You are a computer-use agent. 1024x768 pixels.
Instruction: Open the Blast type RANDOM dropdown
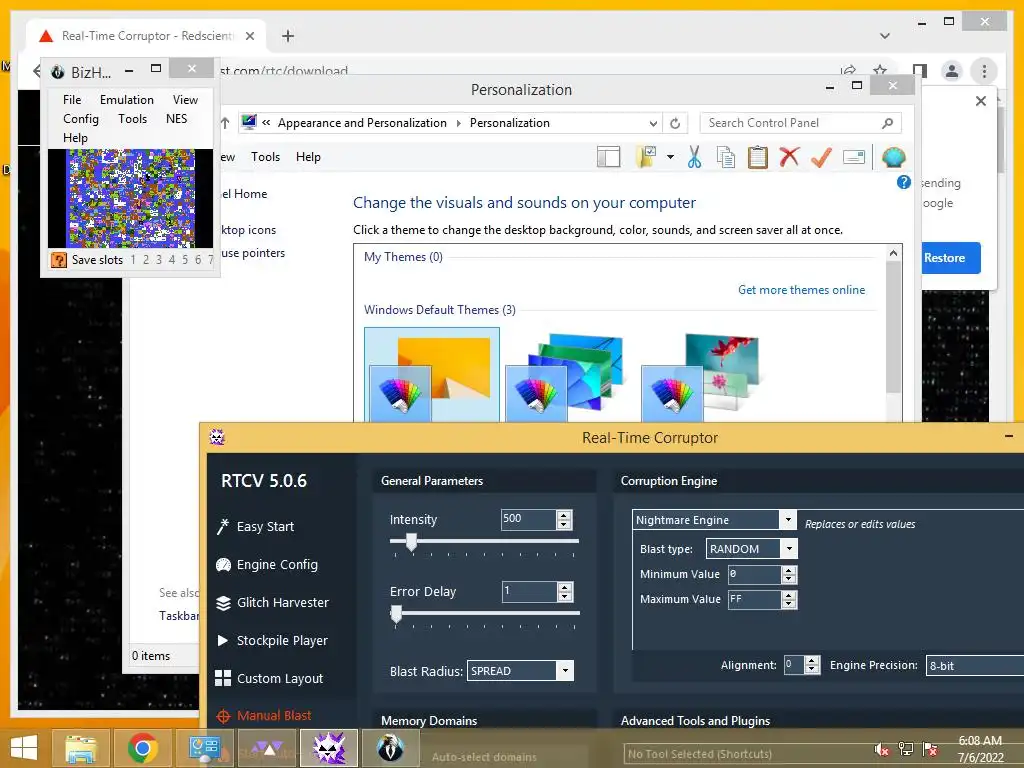click(x=789, y=549)
